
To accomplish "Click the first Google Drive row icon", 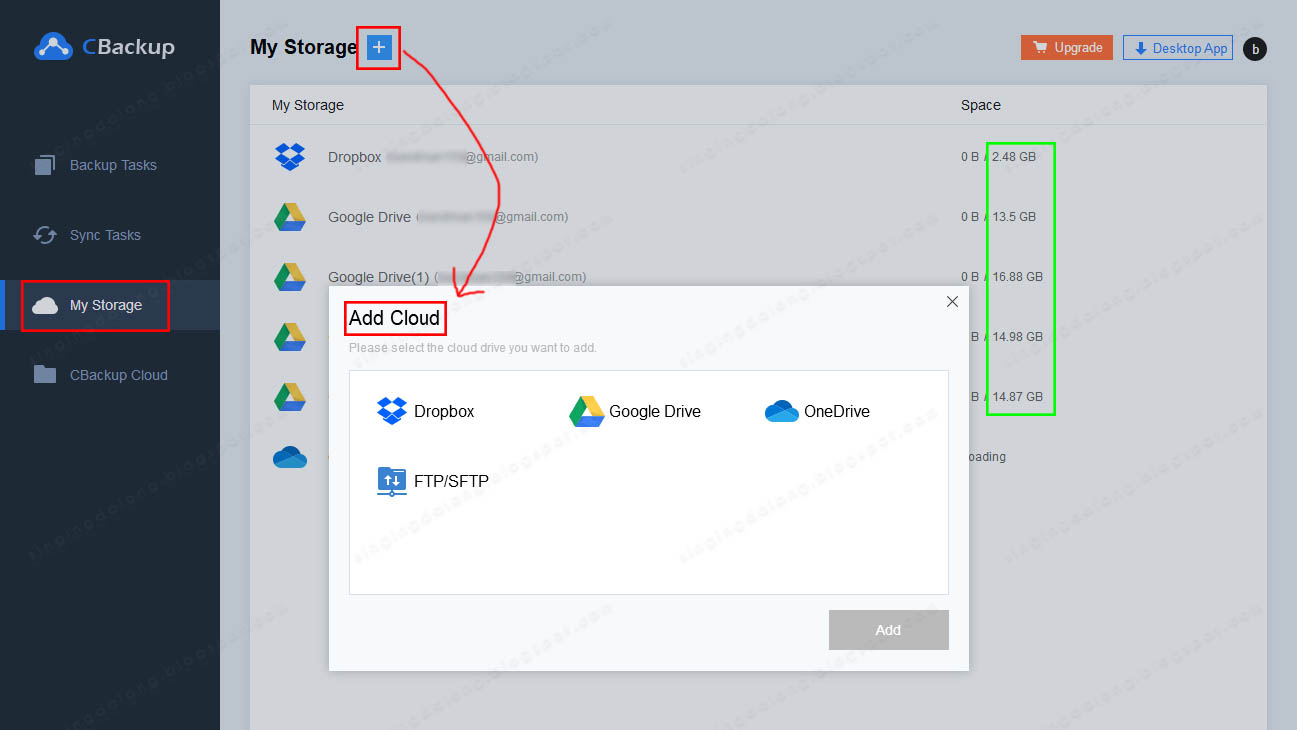I will coord(290,217).
